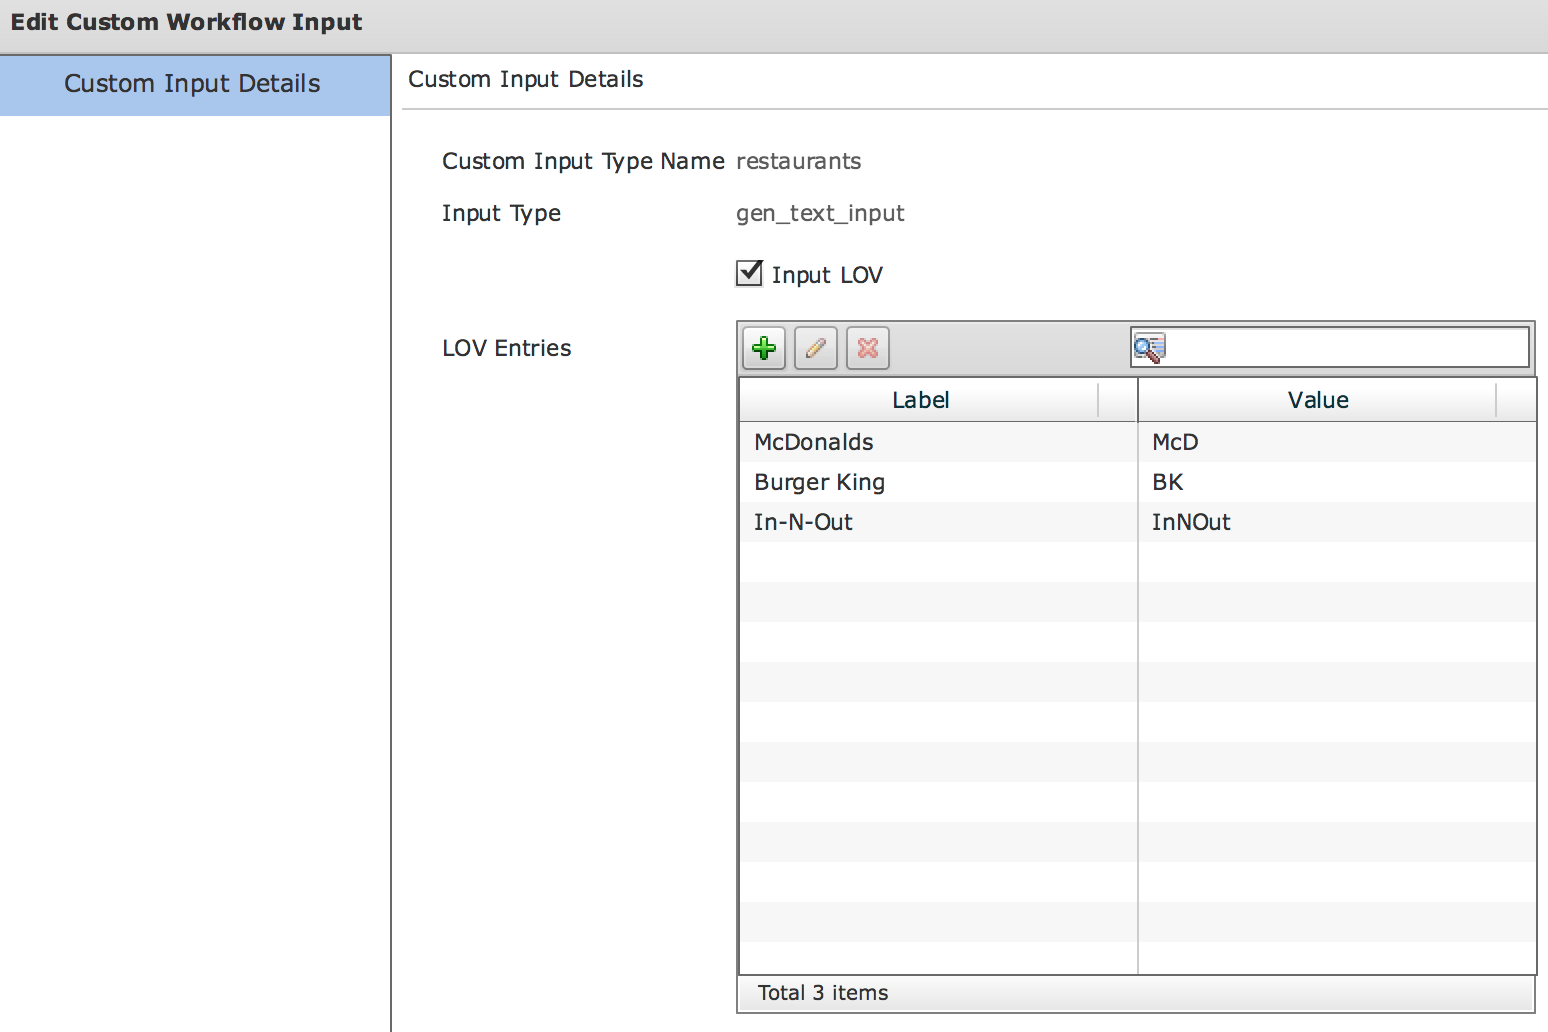Click the gen_text_input type value
This screenshot has width=1548, height=1032.
pyautogui.click(x=820, y=213)
